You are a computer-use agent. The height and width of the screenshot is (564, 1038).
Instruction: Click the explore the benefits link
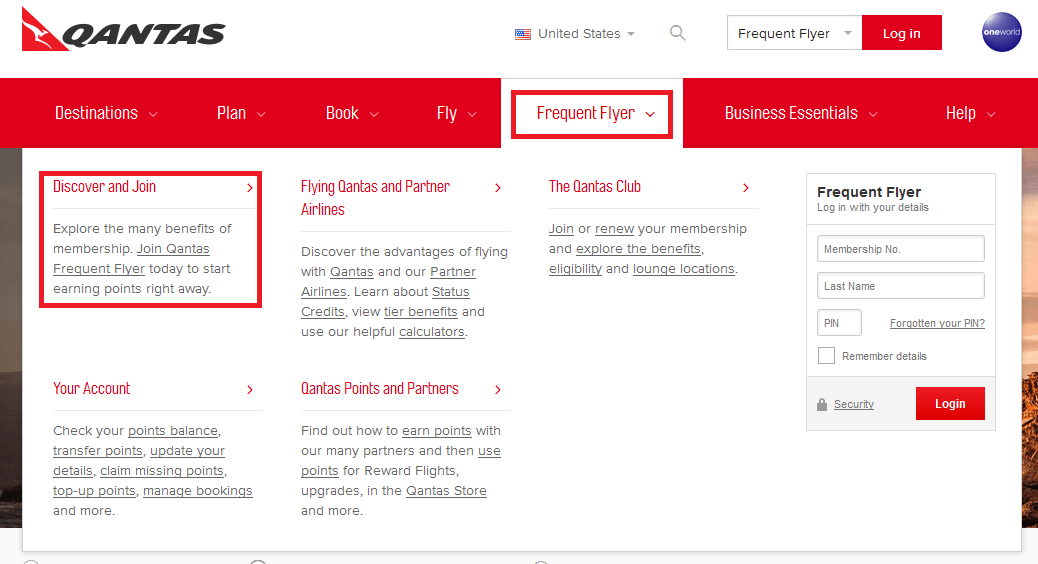point(638,249)
